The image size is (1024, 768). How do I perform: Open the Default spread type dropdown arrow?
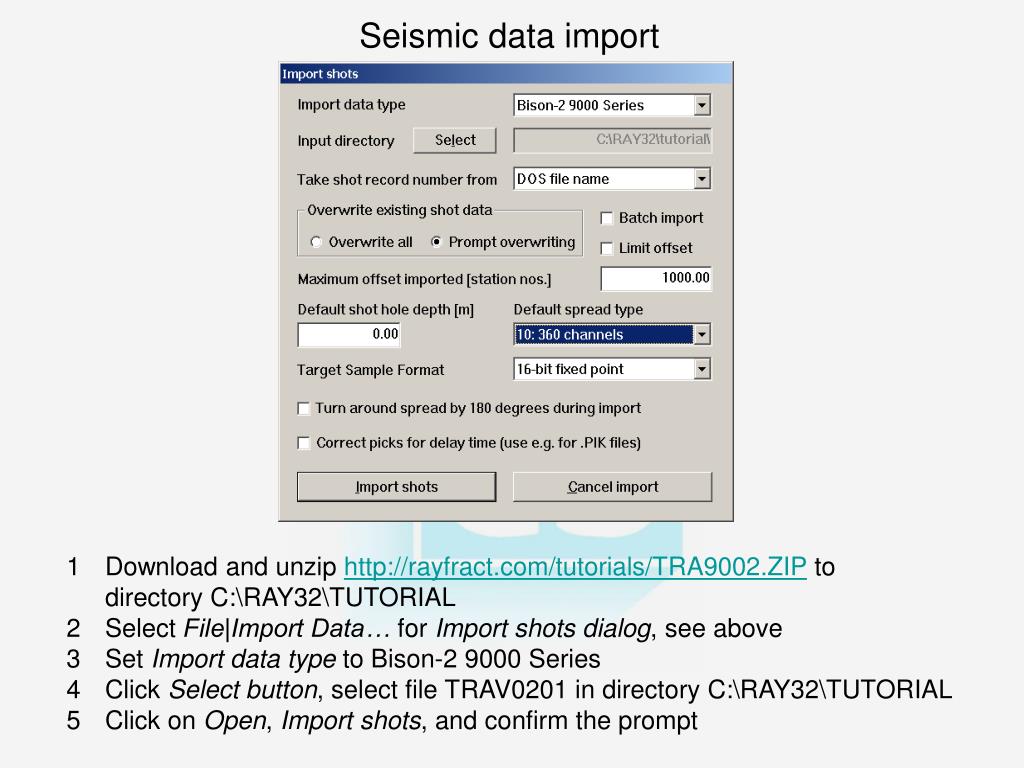702,335
